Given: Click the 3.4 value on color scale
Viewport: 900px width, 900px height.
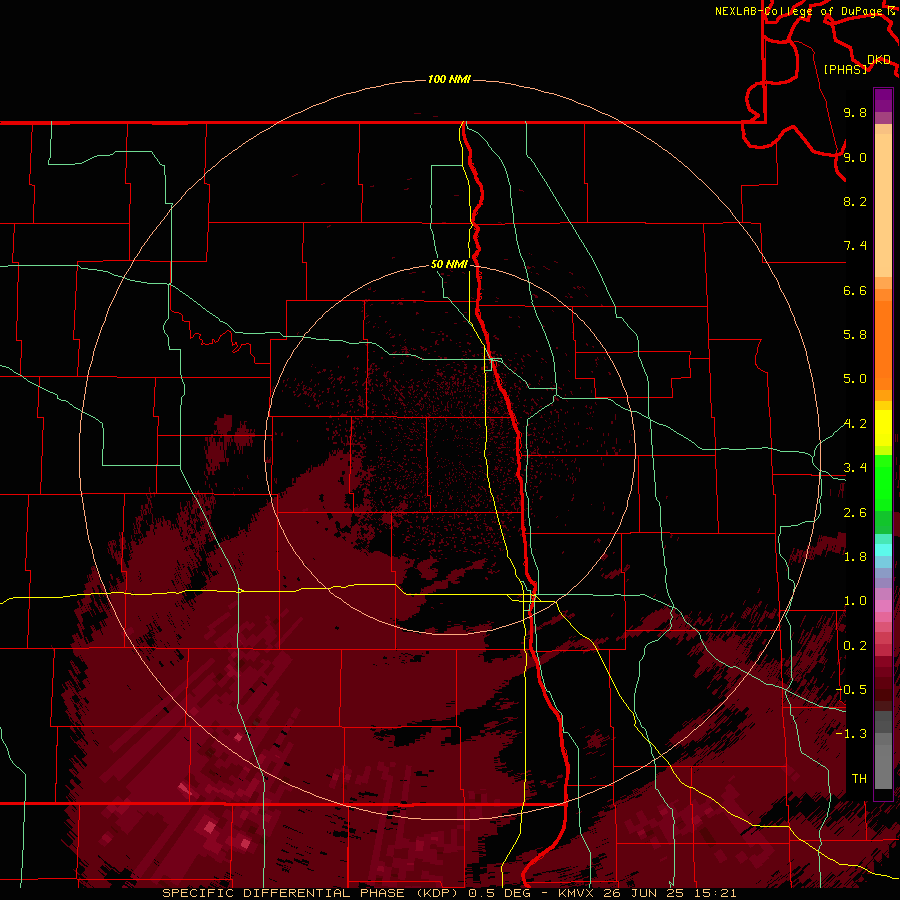Looking at the screenshot, I should pyautogui.click(x=855, y=468).
